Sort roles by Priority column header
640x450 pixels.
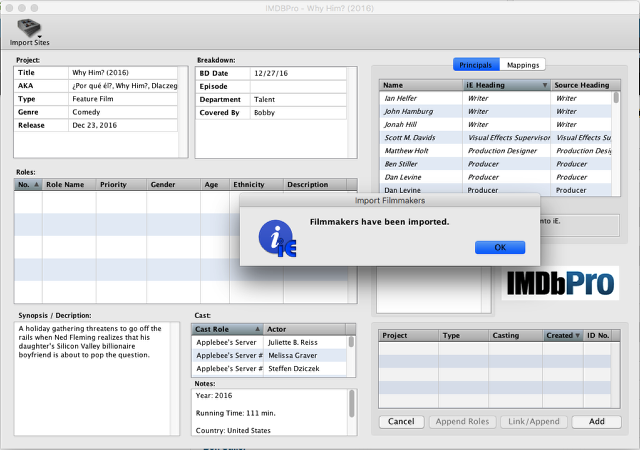pyautogui.click(x=121, y=185)
